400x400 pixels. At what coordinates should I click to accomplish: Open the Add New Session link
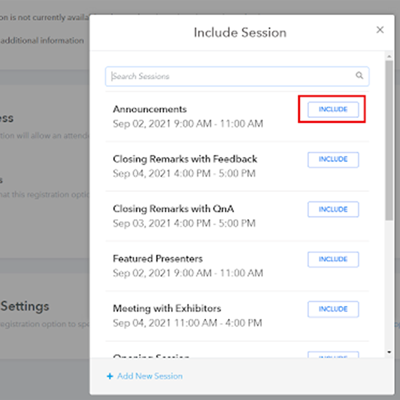(150, 376)
